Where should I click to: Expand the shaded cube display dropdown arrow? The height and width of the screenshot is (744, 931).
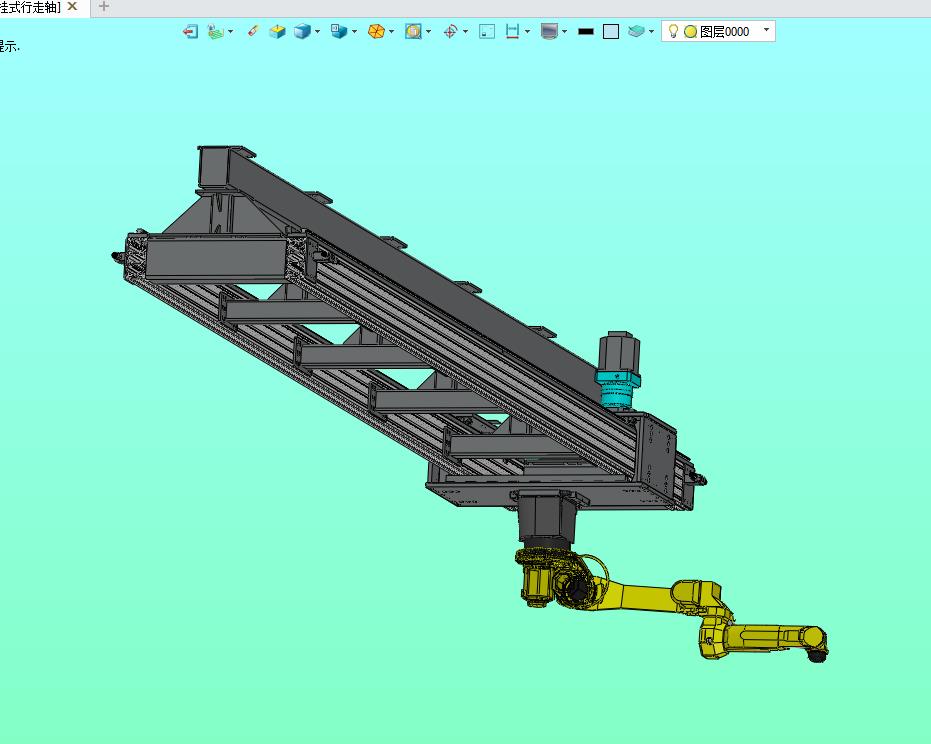(318, 31)
